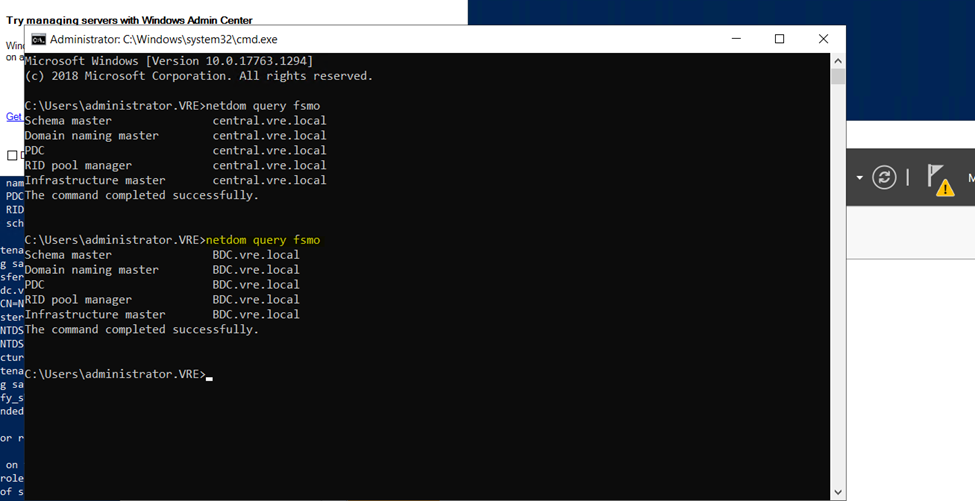Click the 'Schema master BDC.vre.local' output line

coord(162,255)
